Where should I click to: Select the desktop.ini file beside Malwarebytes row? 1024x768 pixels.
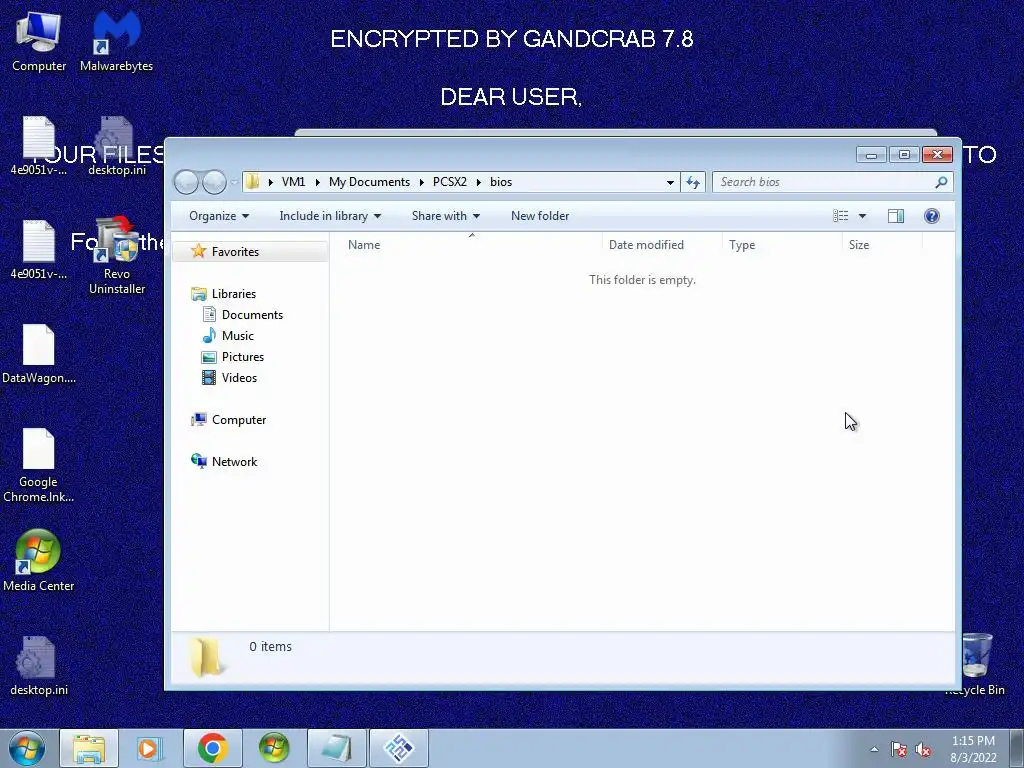tap(117, 147)
